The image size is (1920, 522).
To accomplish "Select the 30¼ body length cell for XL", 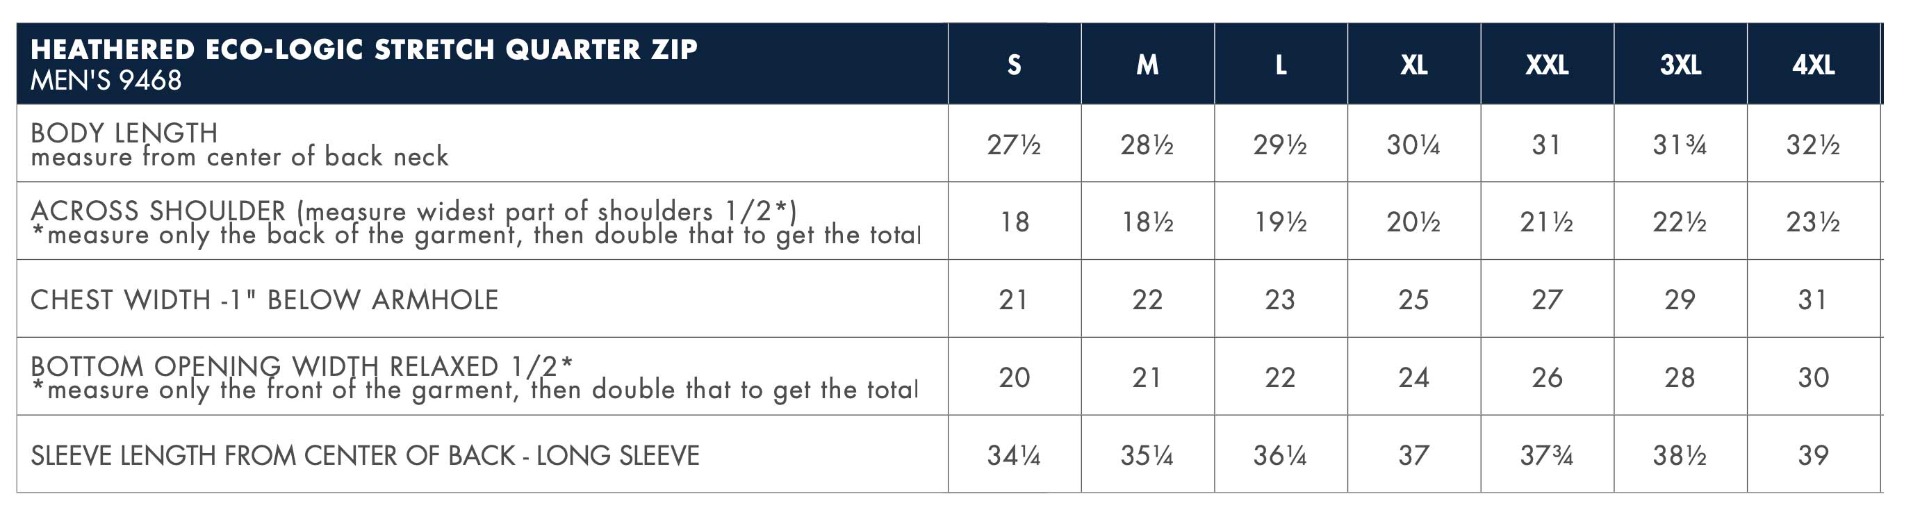I will (x=1413, y=145).
